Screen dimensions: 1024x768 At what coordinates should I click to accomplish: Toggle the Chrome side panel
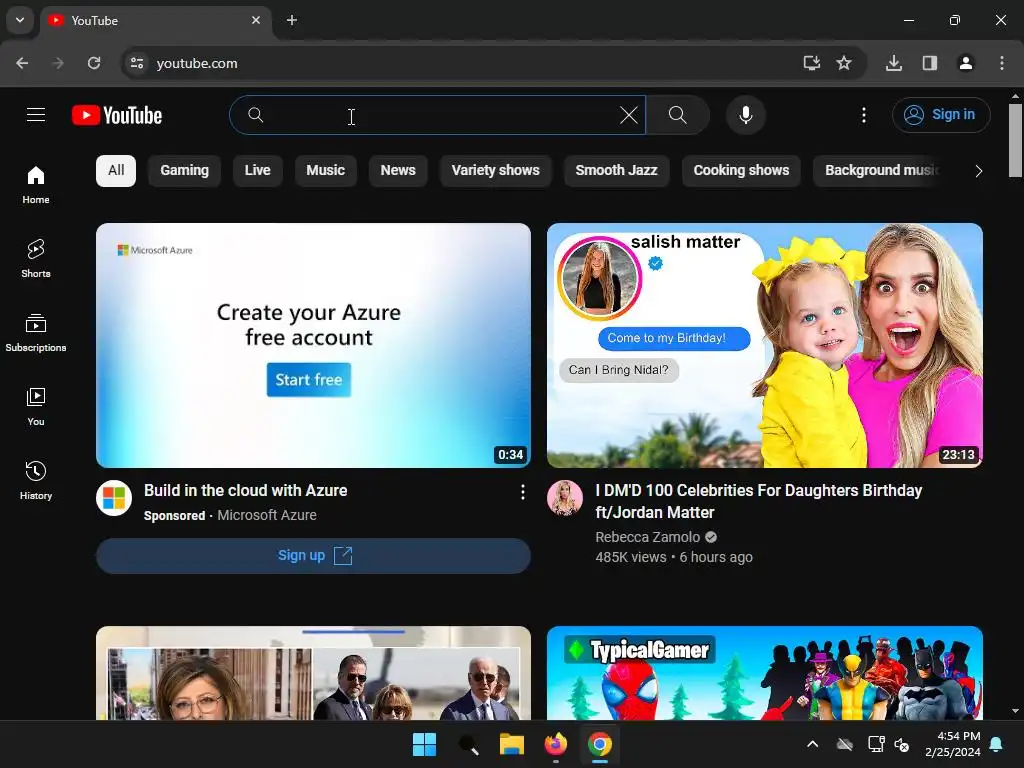click(929, 63)
